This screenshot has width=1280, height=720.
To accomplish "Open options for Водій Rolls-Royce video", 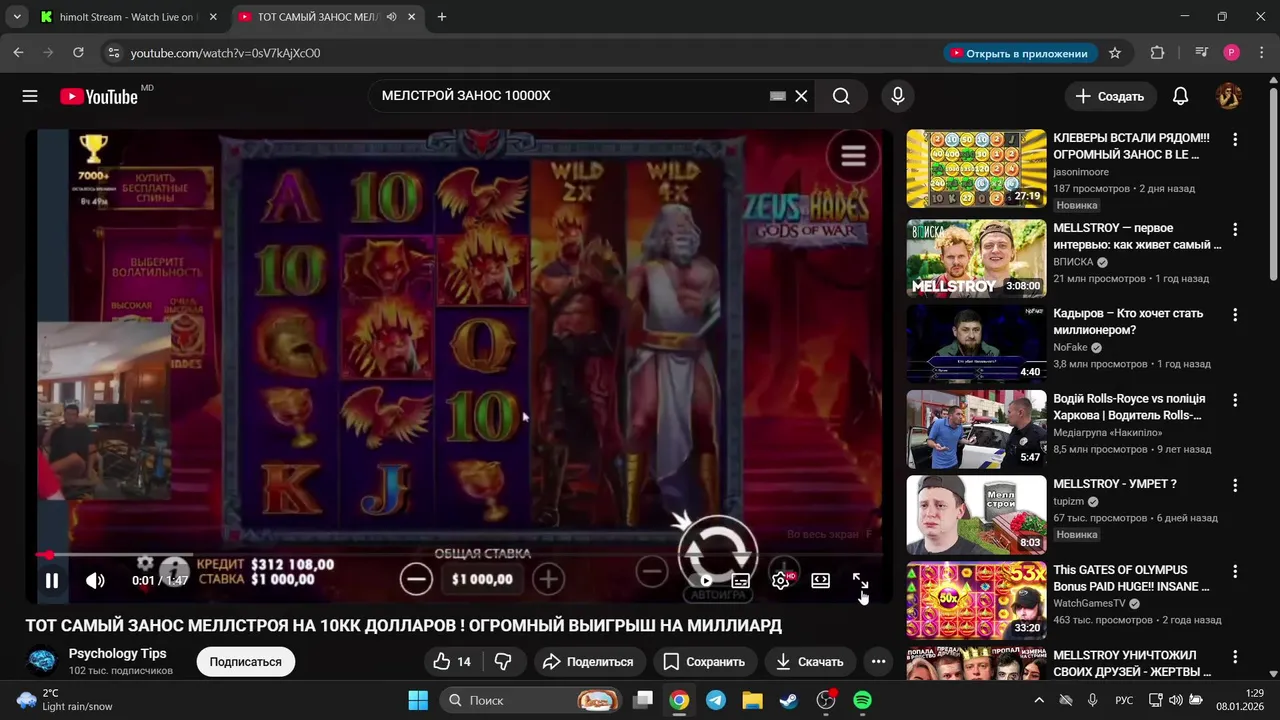I will point(1235,400).
